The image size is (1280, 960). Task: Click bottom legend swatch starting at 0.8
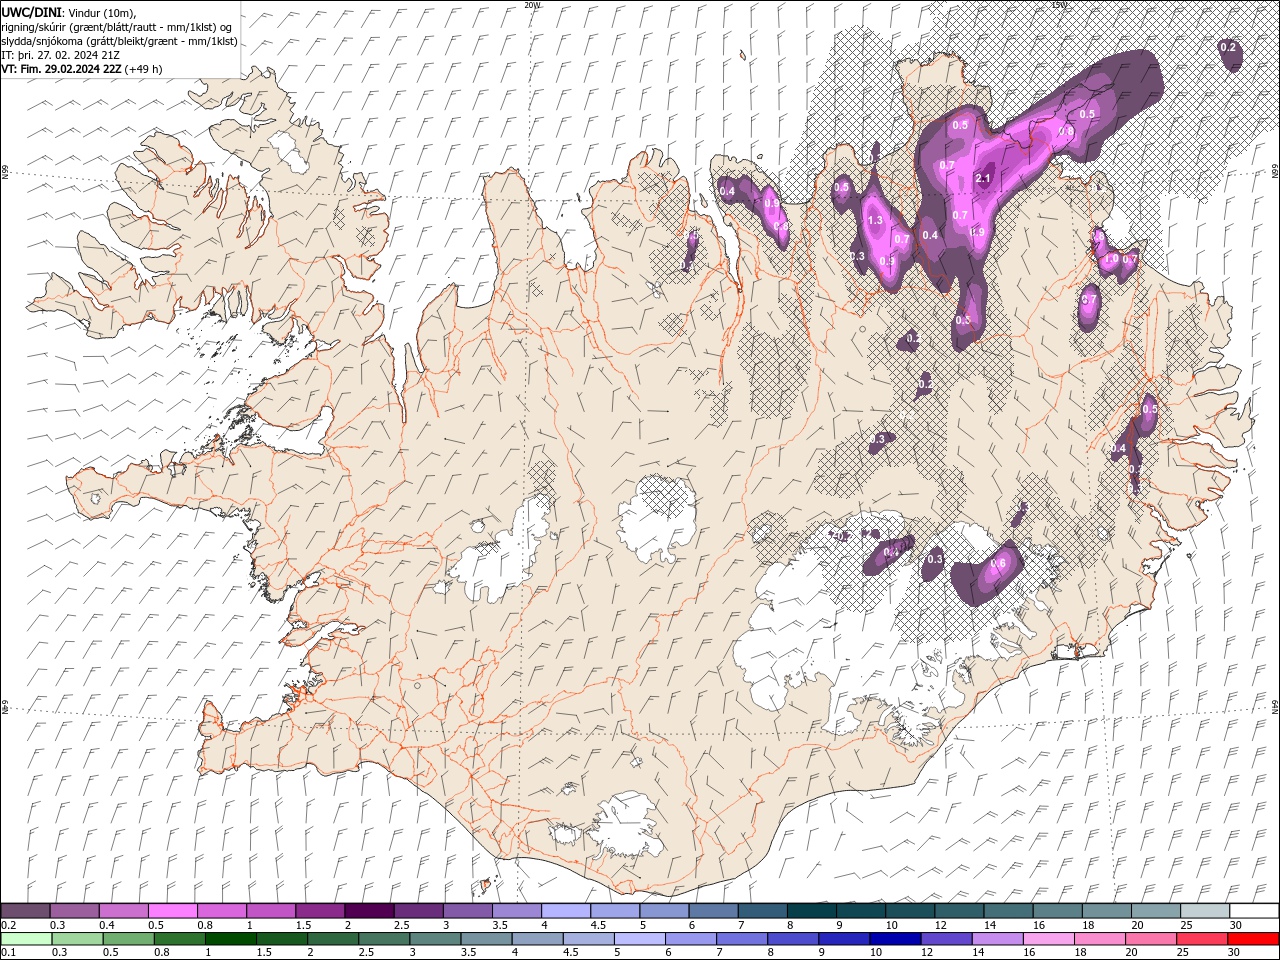(x=178, y=939)
